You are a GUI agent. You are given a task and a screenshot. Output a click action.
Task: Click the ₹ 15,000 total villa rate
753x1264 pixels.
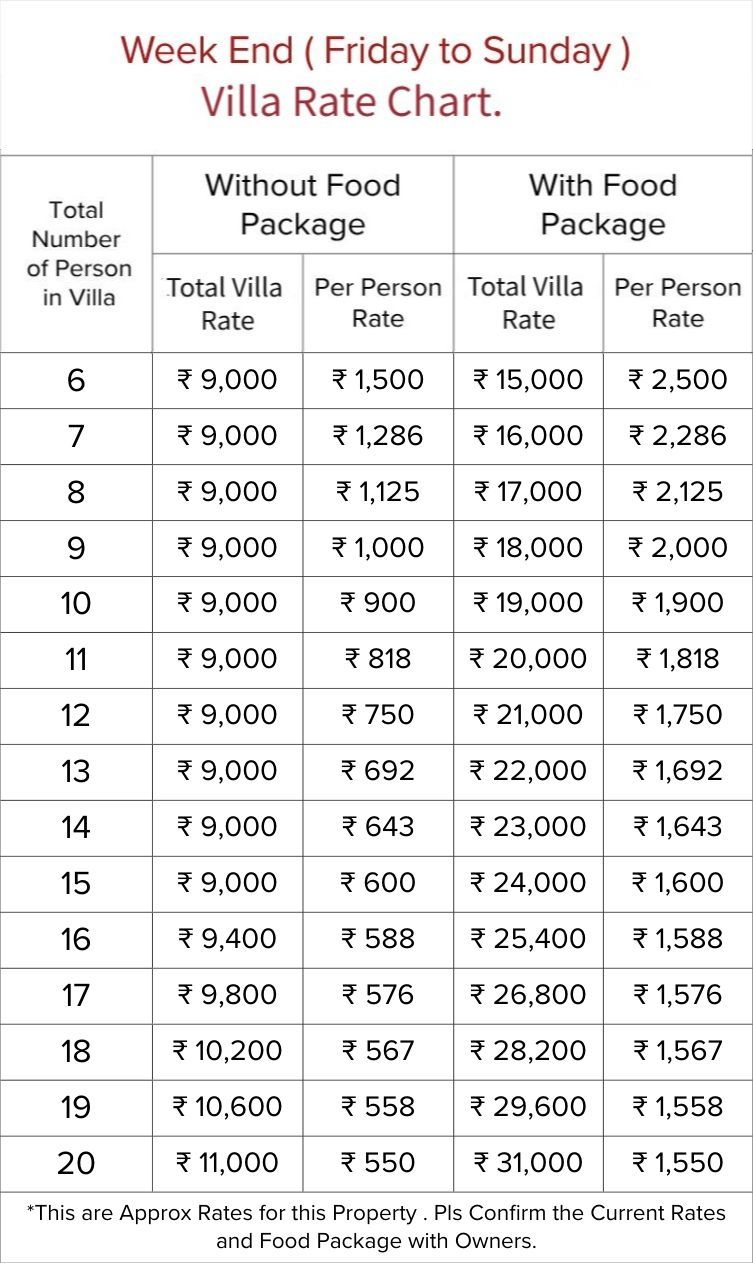(528, 380)
